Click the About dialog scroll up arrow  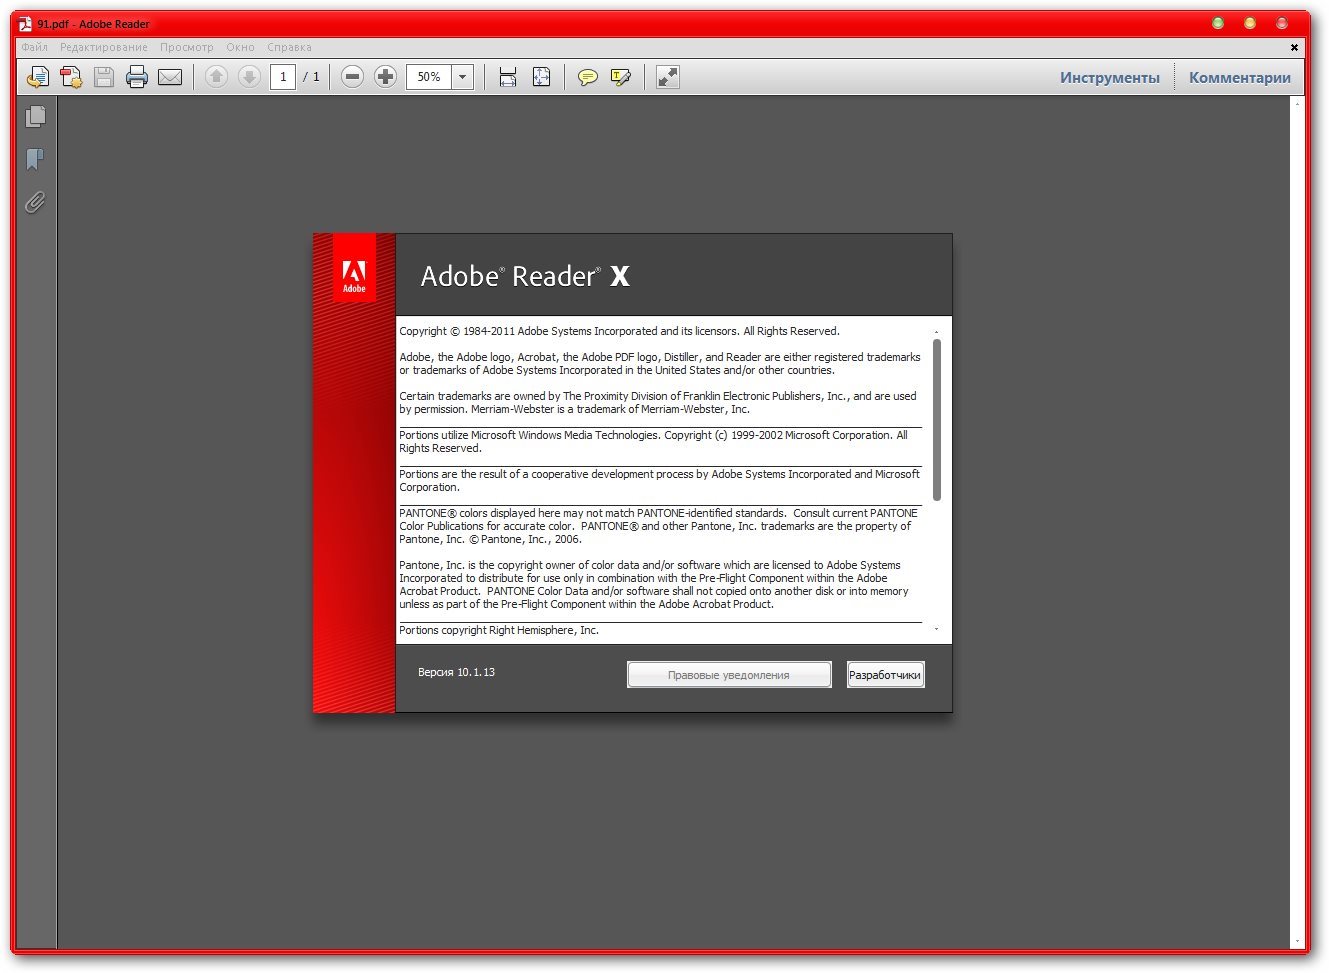point(937,331)
